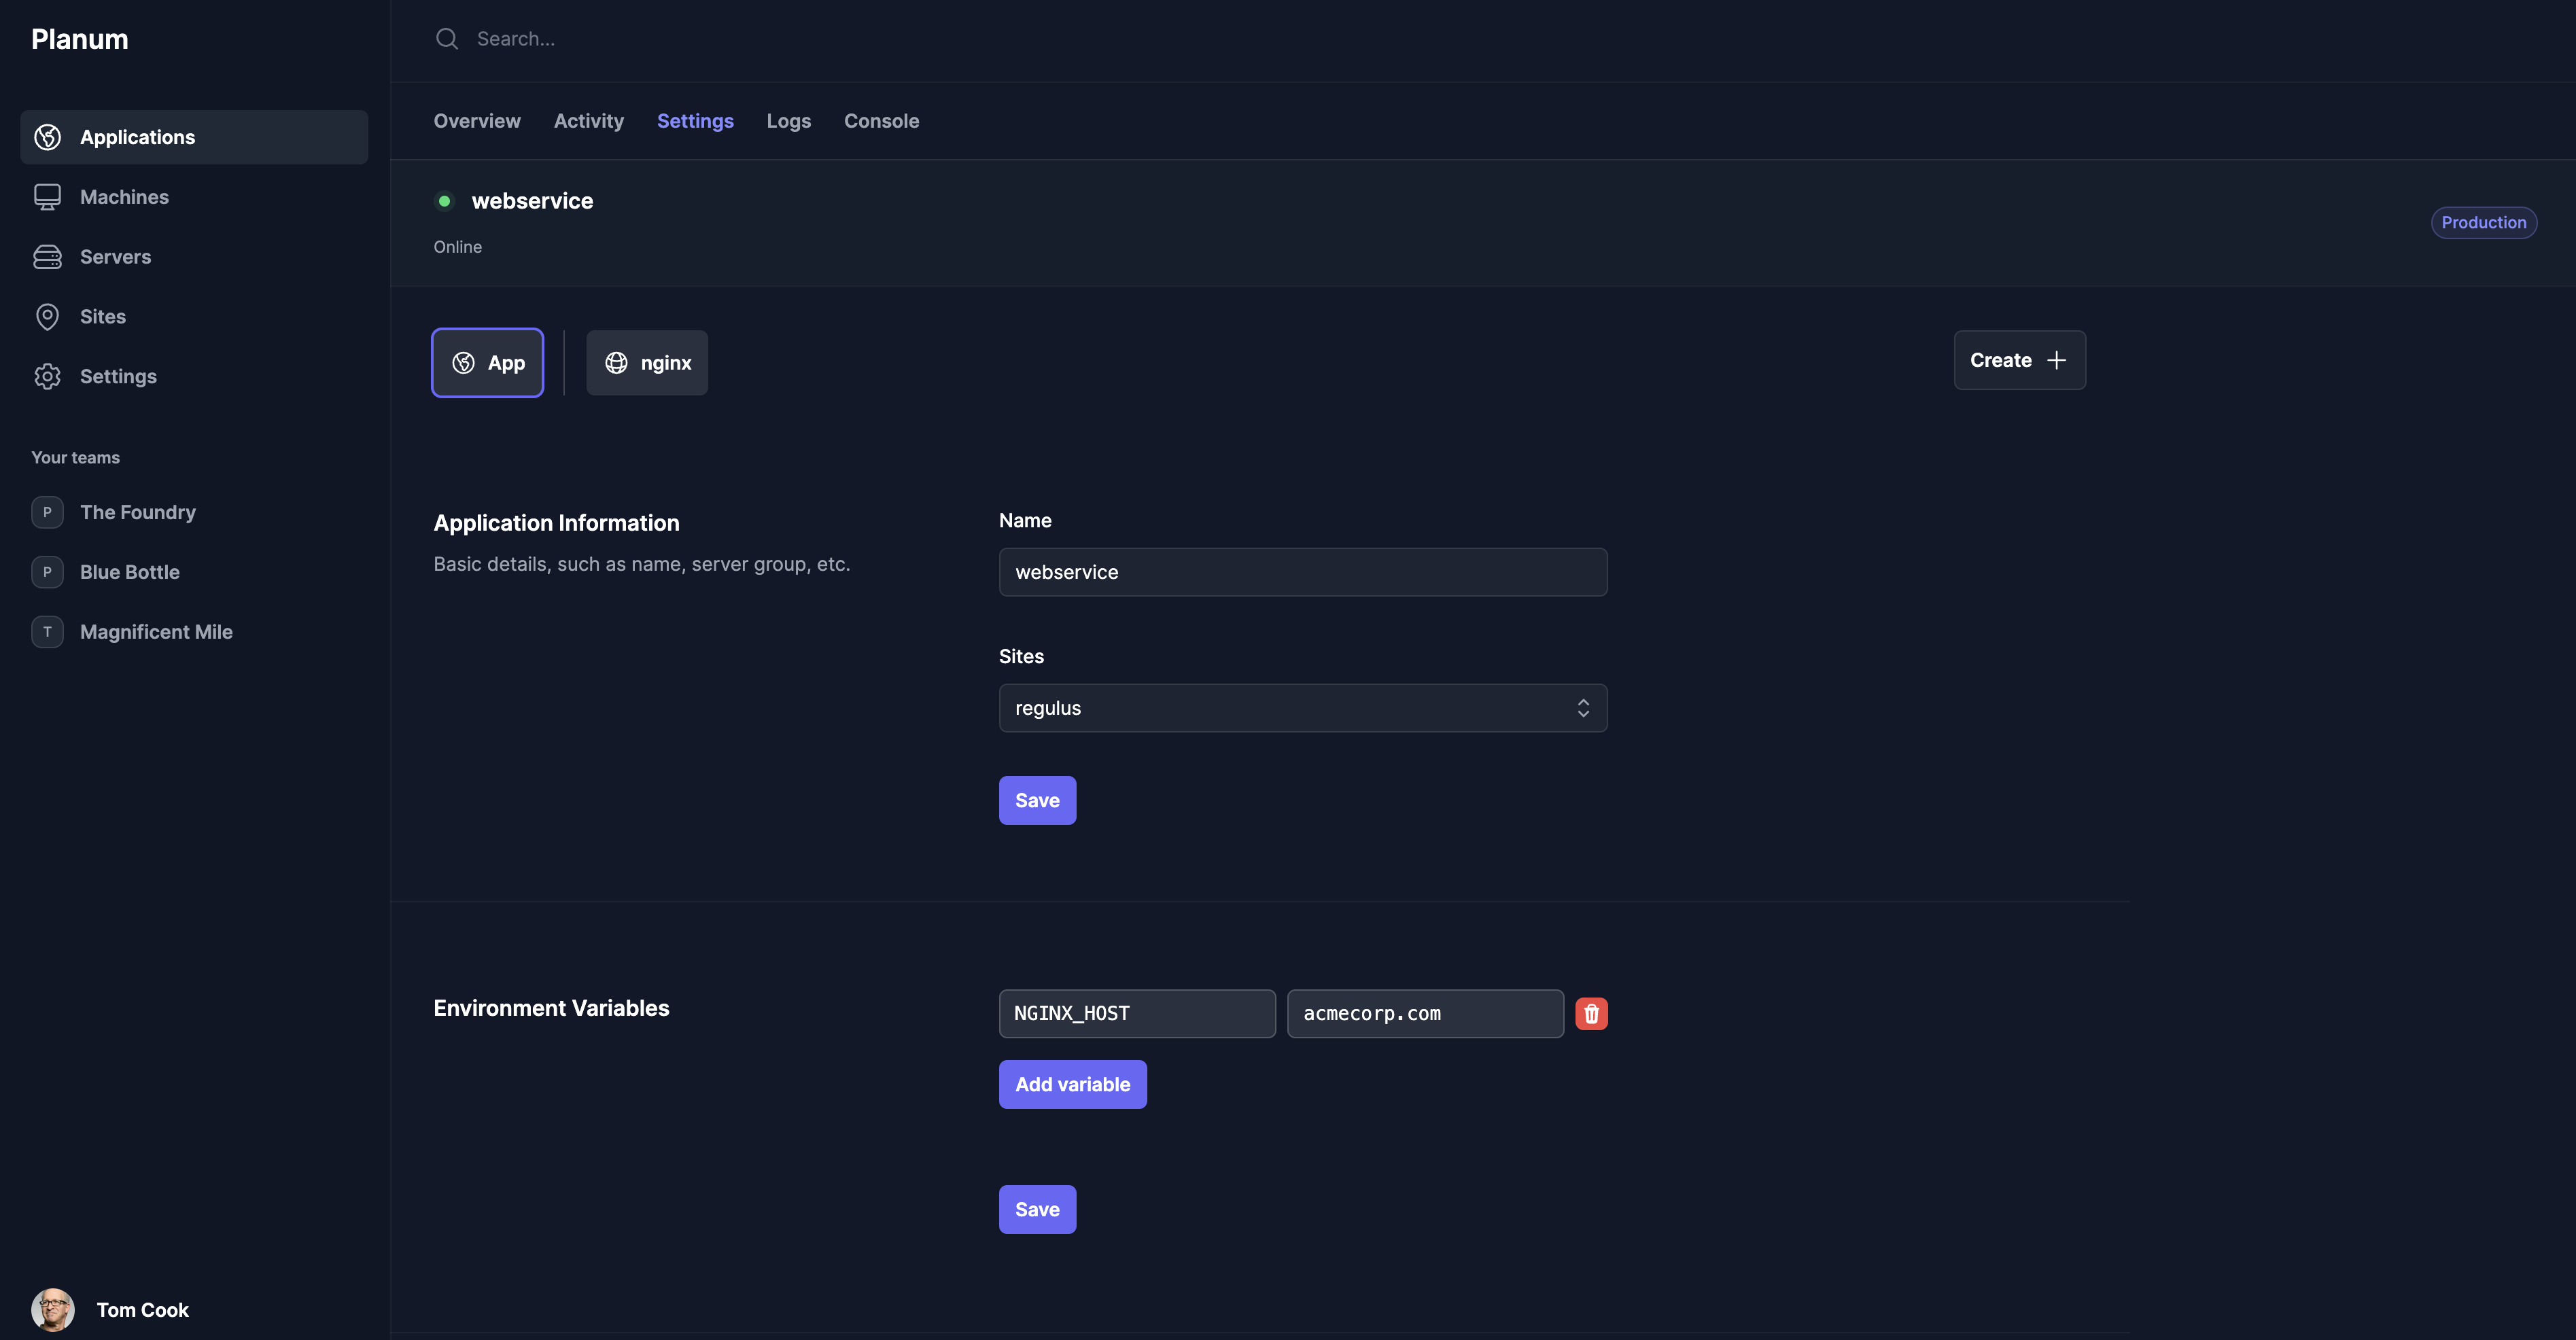Click the up-down chevrons in Sites select
The width and height of the screenshot is (2576, 1340).
[x=1583, y=708]
